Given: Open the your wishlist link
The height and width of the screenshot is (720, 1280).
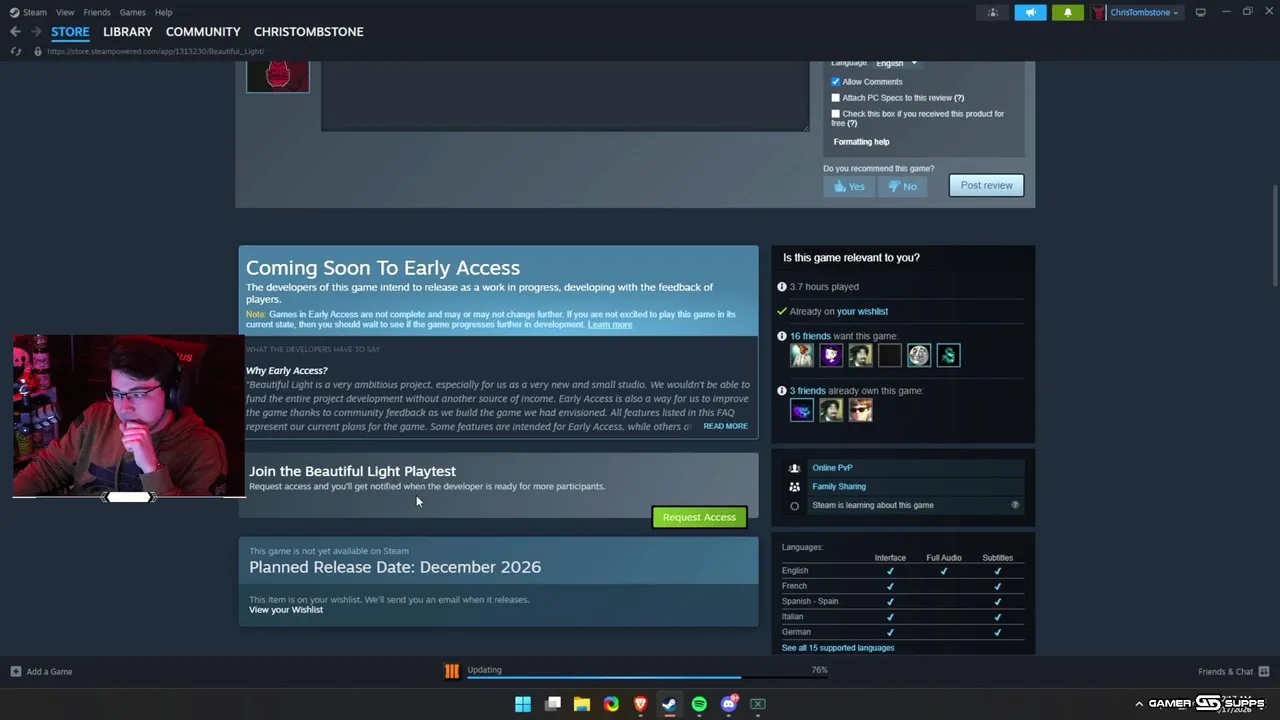Looking at the screenshot, I should 862,312.
